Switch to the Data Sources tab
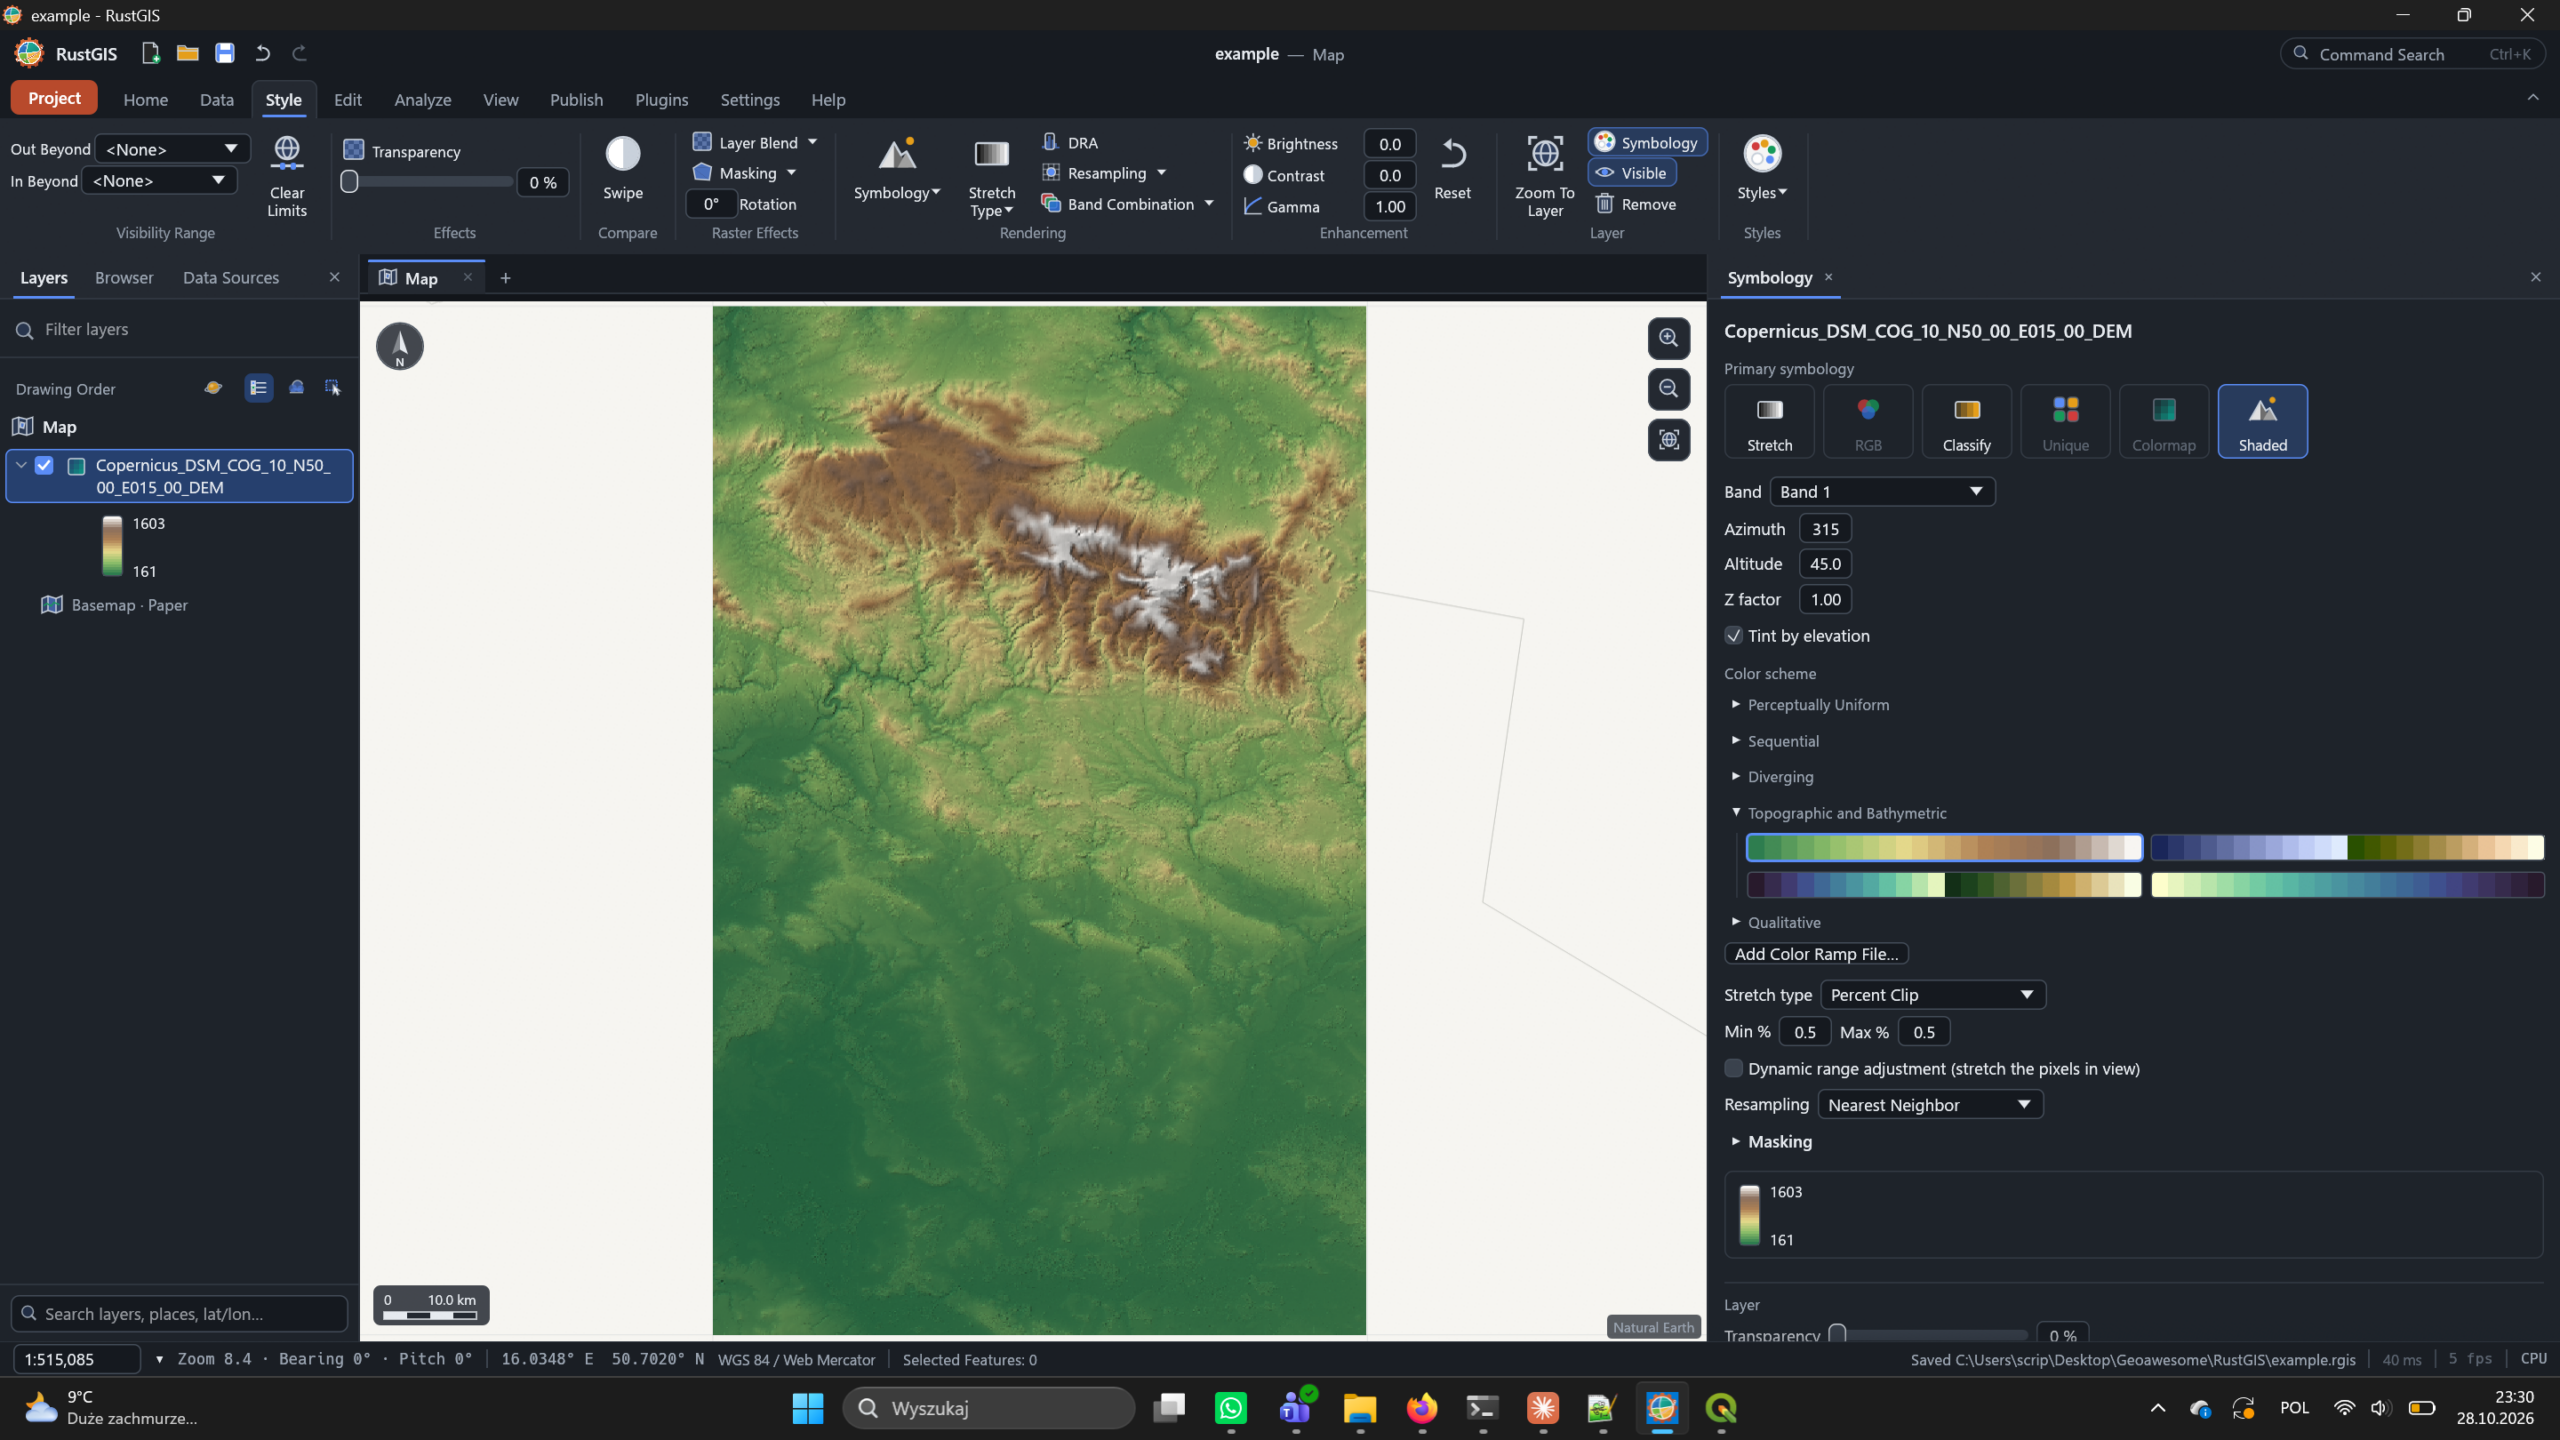2560x1440 pixels. (231, 278)
